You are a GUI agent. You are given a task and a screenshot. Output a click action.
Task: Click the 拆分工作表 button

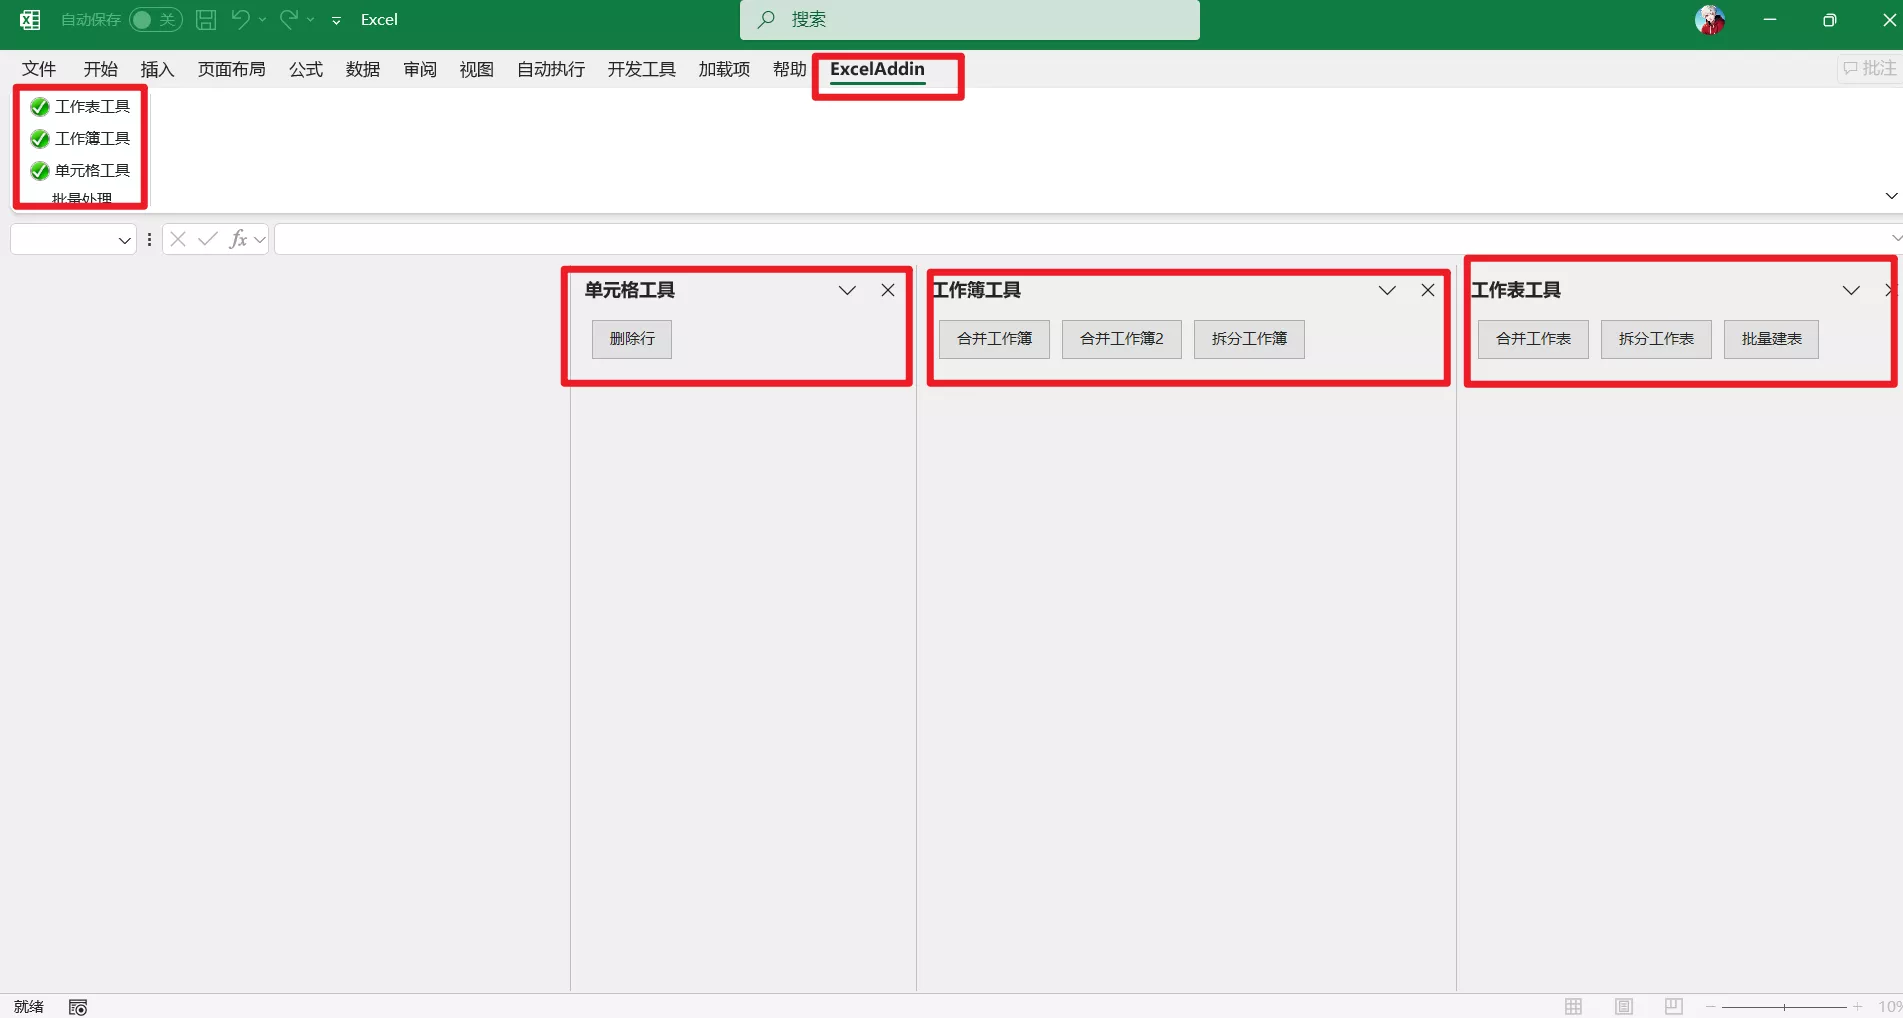pyautogui.click(x=1656, y=339)
